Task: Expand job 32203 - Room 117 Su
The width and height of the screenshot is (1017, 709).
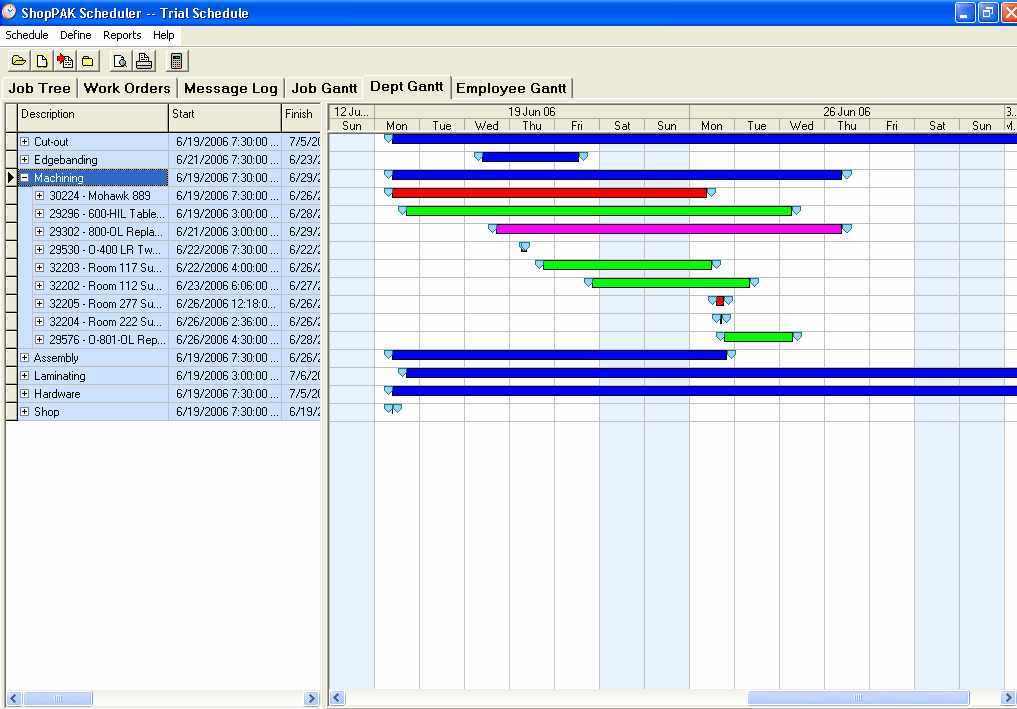Action: click(40, 267)
